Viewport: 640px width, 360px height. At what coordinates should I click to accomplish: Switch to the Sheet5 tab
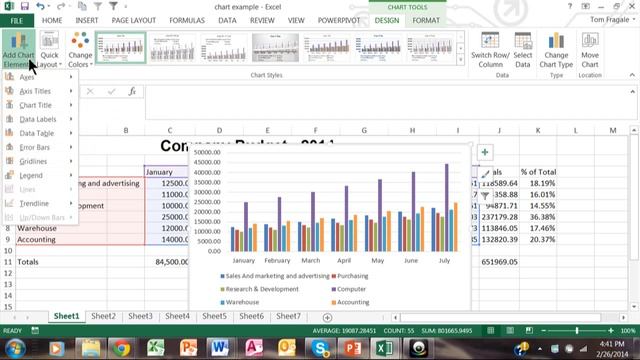pyautogui.click(x=214, y=316)
